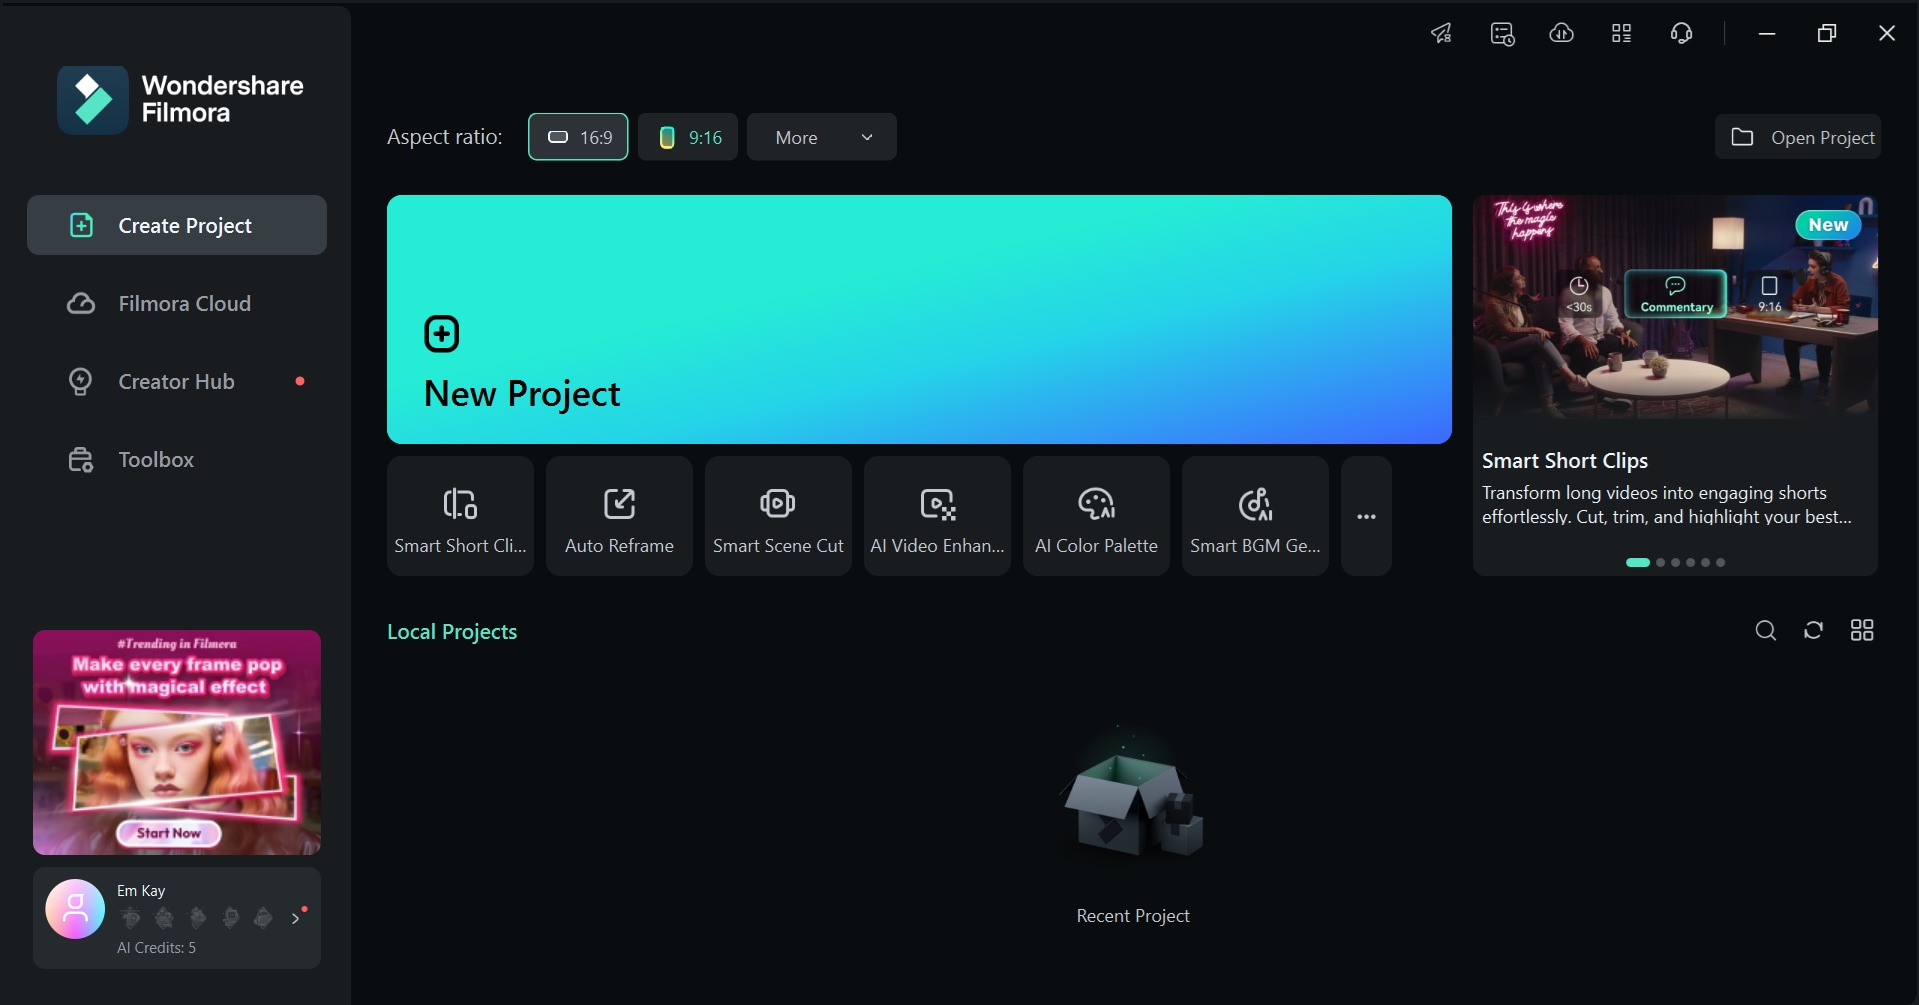Select the 9:16 aspect ratio
Screen dimensions: 1919x1005
click(x=688, y=137)
